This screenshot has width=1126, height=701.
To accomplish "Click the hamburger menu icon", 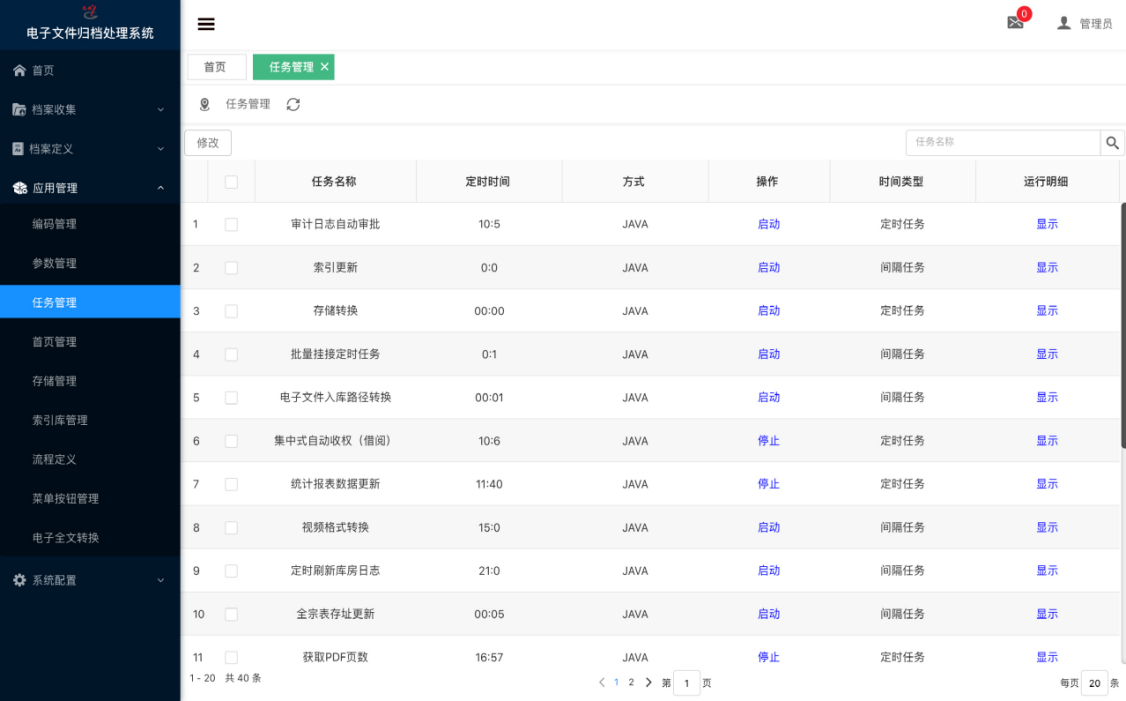I will point(206,24).
